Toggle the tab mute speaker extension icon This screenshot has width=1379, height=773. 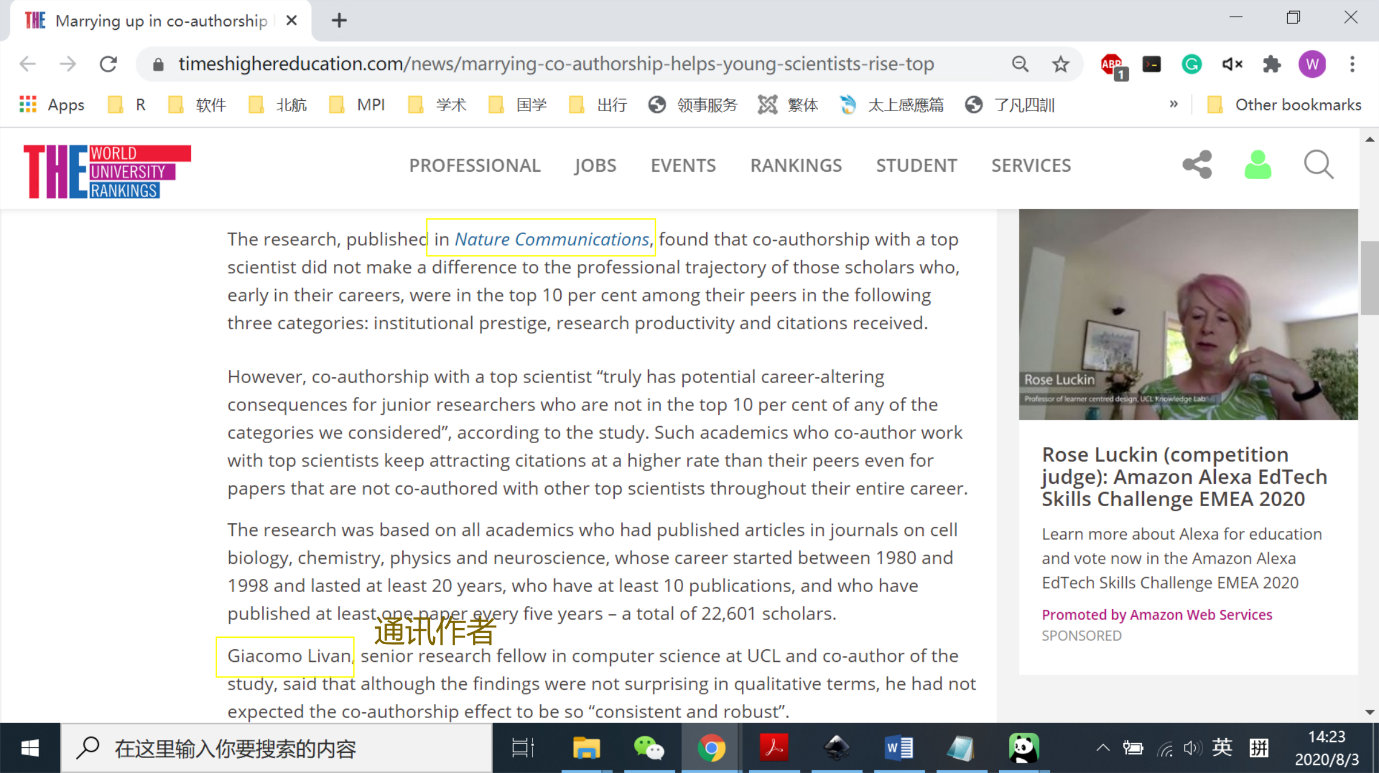pos(1232,64)
